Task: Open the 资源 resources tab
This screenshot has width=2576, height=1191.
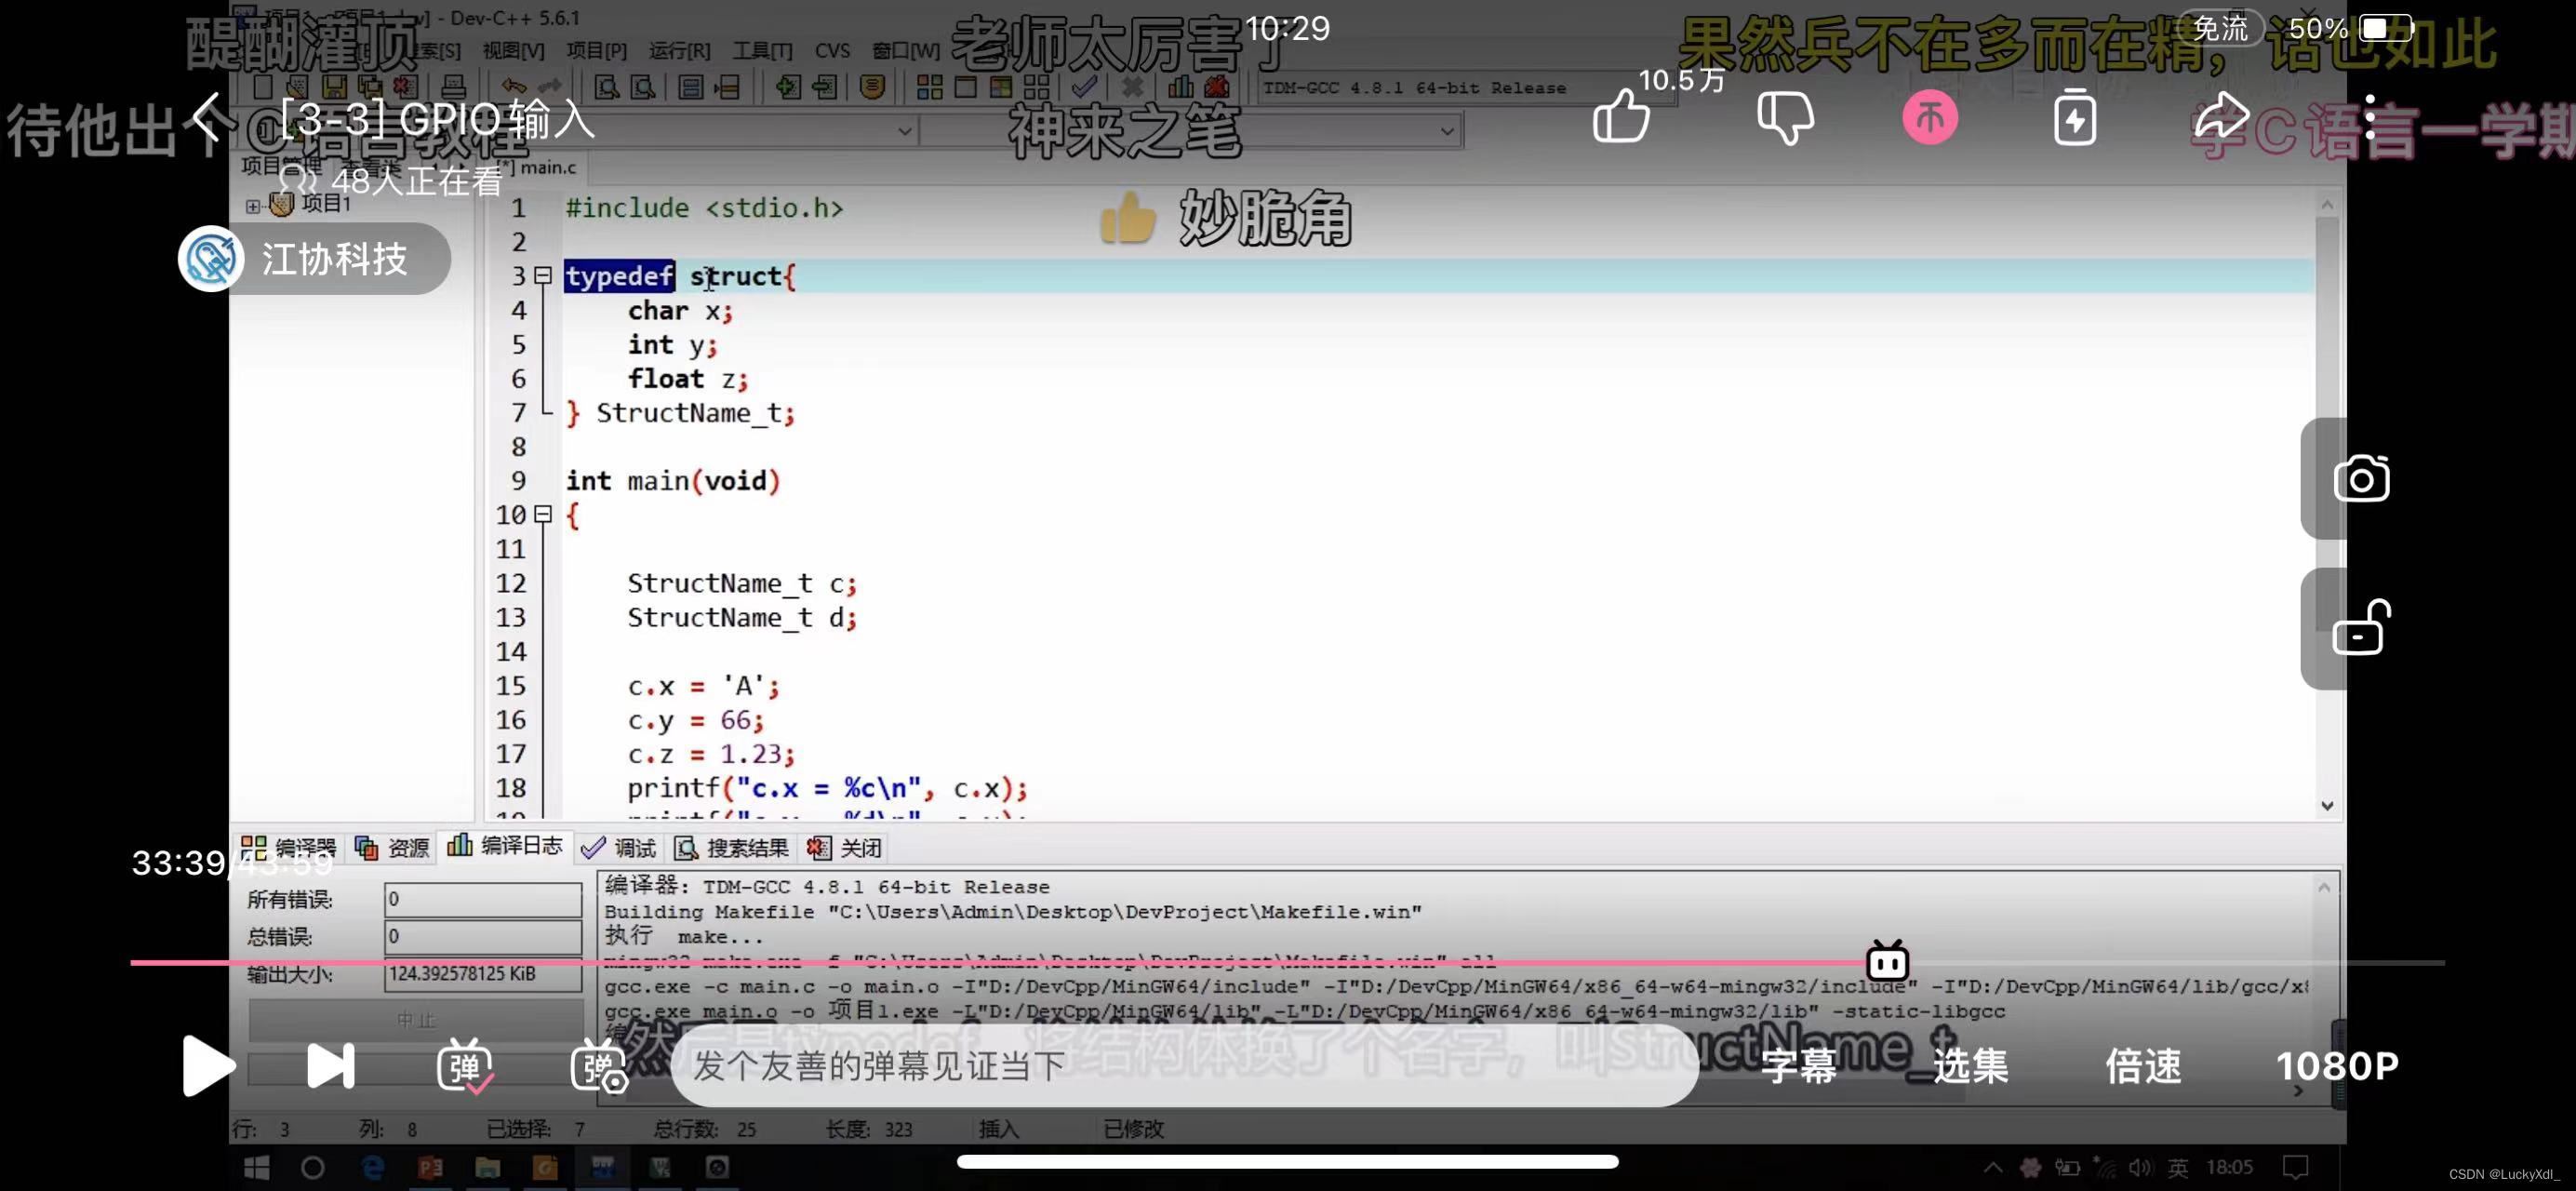Action: pos(392,848)
